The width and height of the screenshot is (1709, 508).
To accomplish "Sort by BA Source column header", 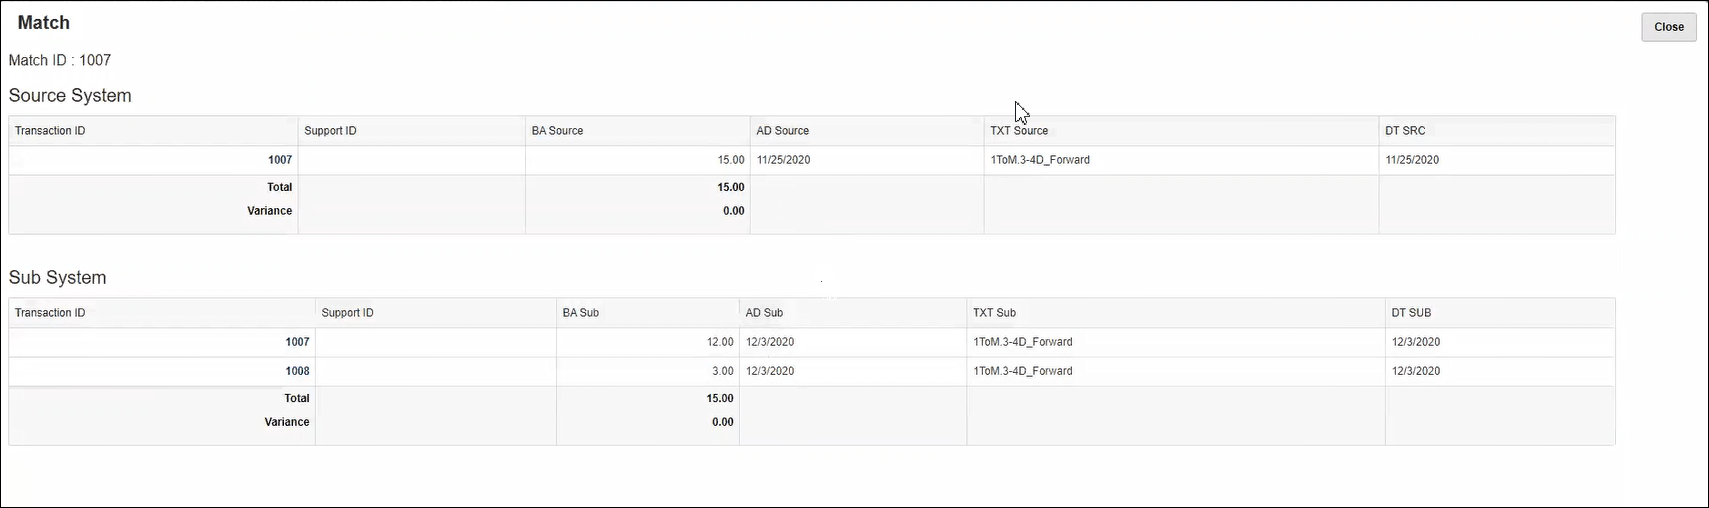I will (x=557, y=131).
